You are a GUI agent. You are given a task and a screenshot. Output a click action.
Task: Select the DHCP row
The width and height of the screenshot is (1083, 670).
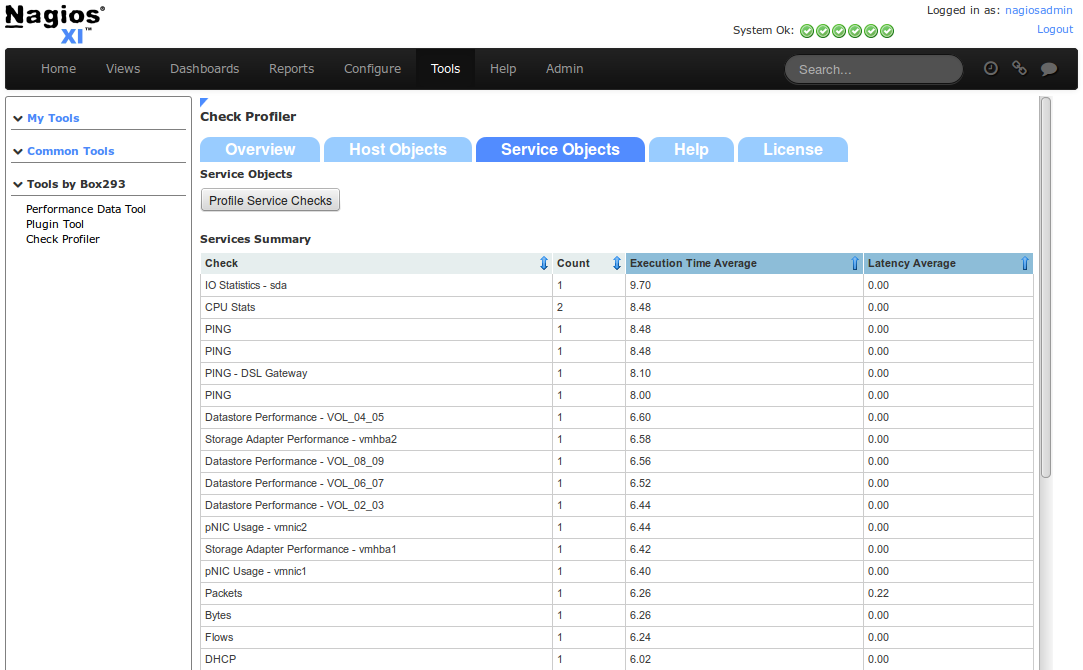[617, 660]
